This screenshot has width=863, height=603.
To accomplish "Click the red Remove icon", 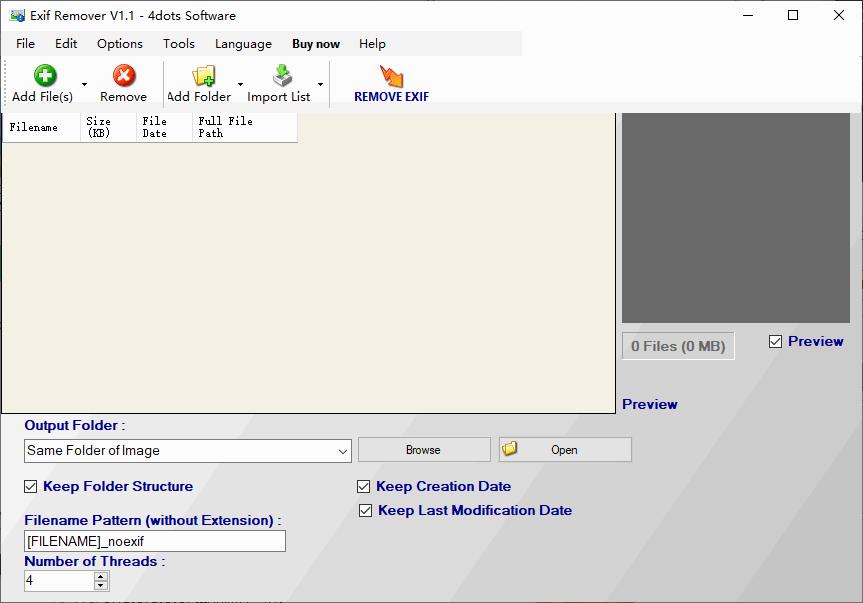I will 124,75.
